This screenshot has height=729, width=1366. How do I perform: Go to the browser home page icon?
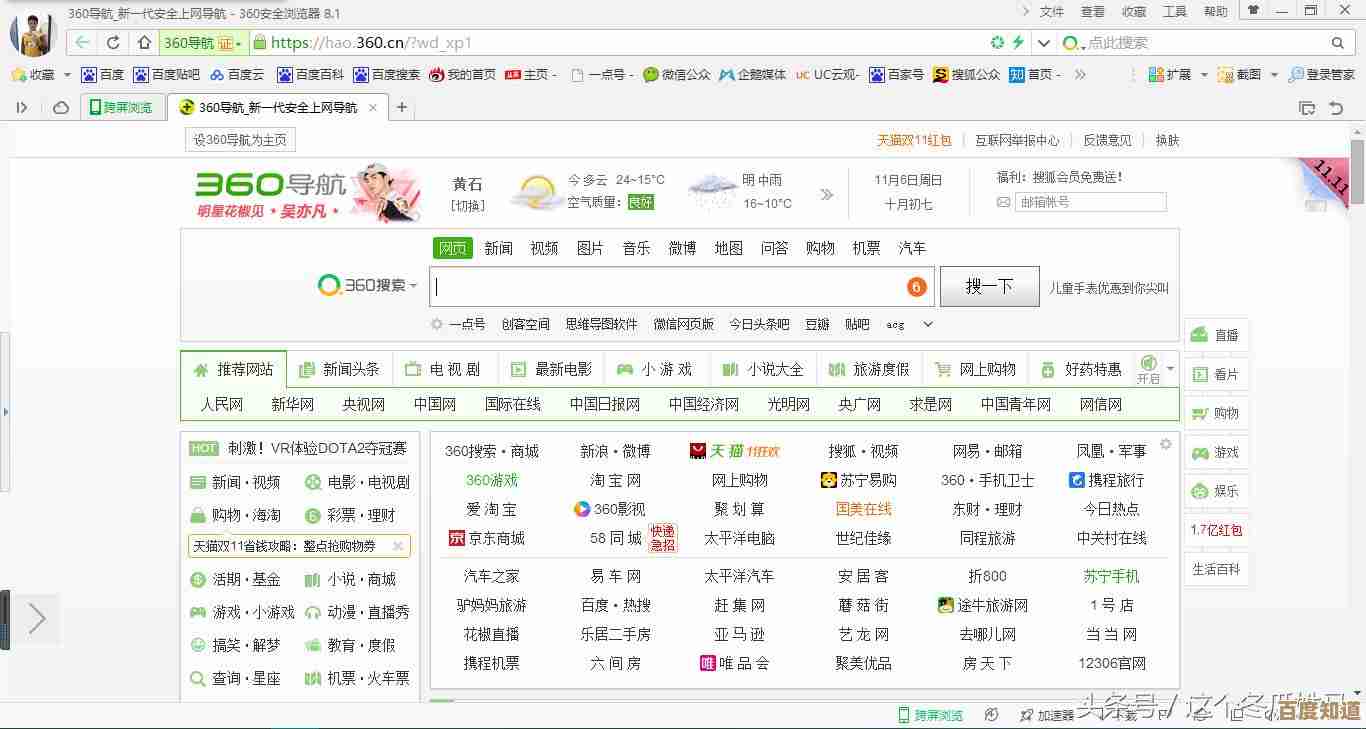point(144,43)
